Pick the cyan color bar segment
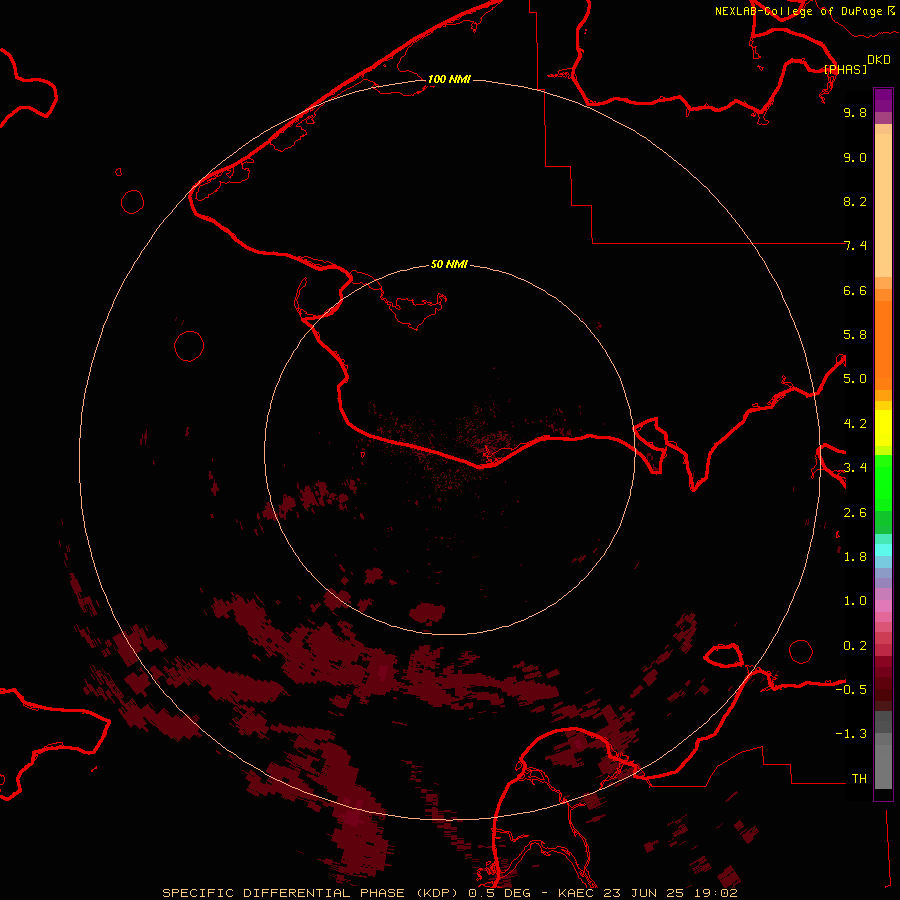The height and width of the screenshot is (900, 900). coord(883,550)
